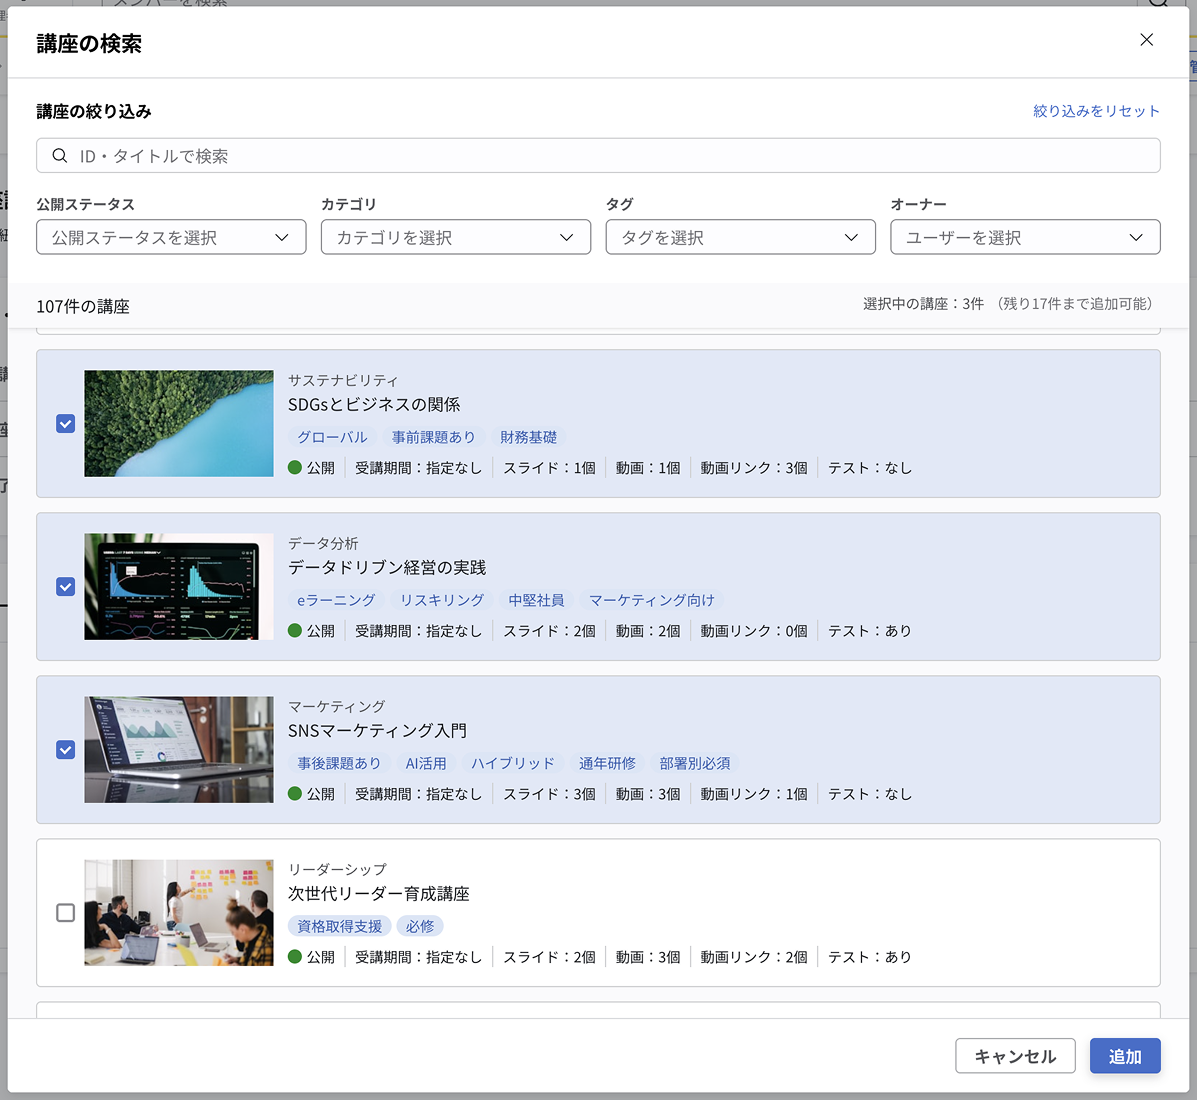Click スライド：3個 in SNSマーケティング row
1197x1100 pixels.
[x=549, y=794]
